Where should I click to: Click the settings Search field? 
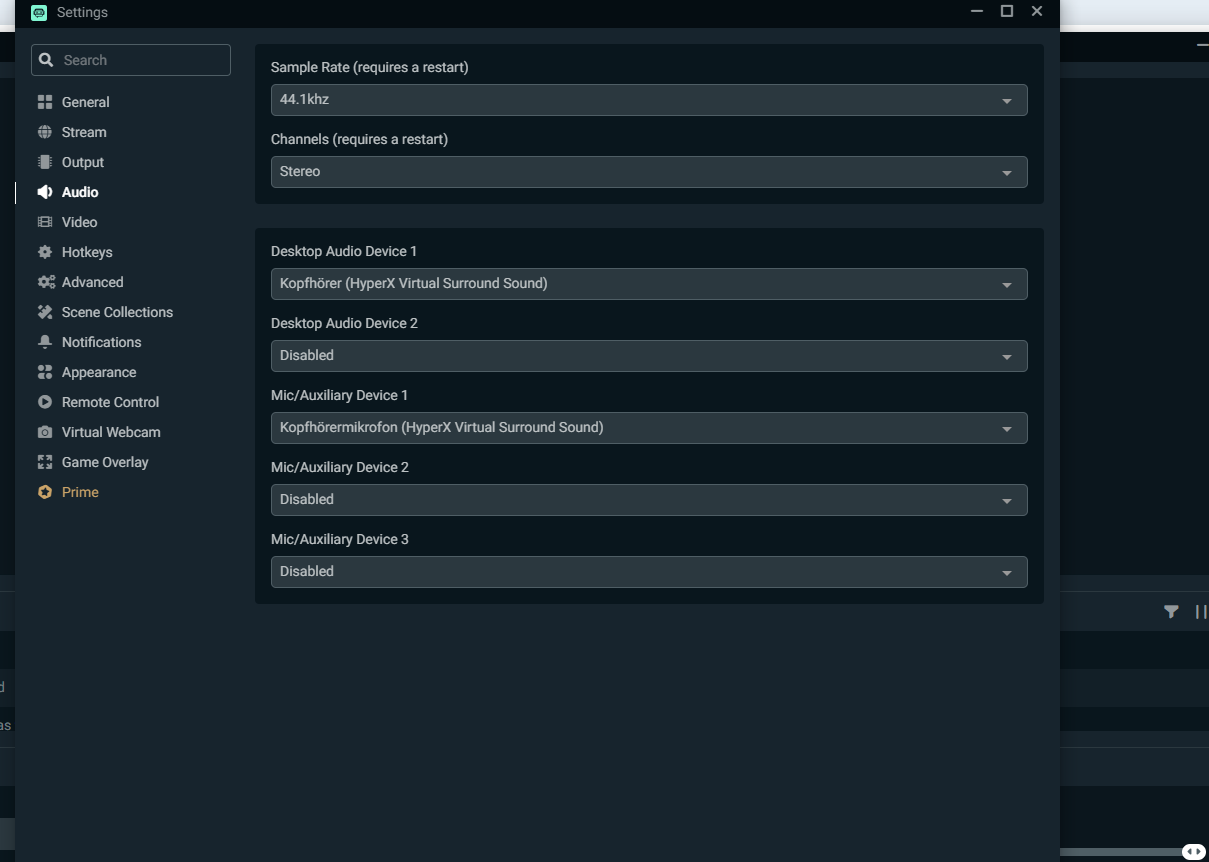tap(140, 60)
